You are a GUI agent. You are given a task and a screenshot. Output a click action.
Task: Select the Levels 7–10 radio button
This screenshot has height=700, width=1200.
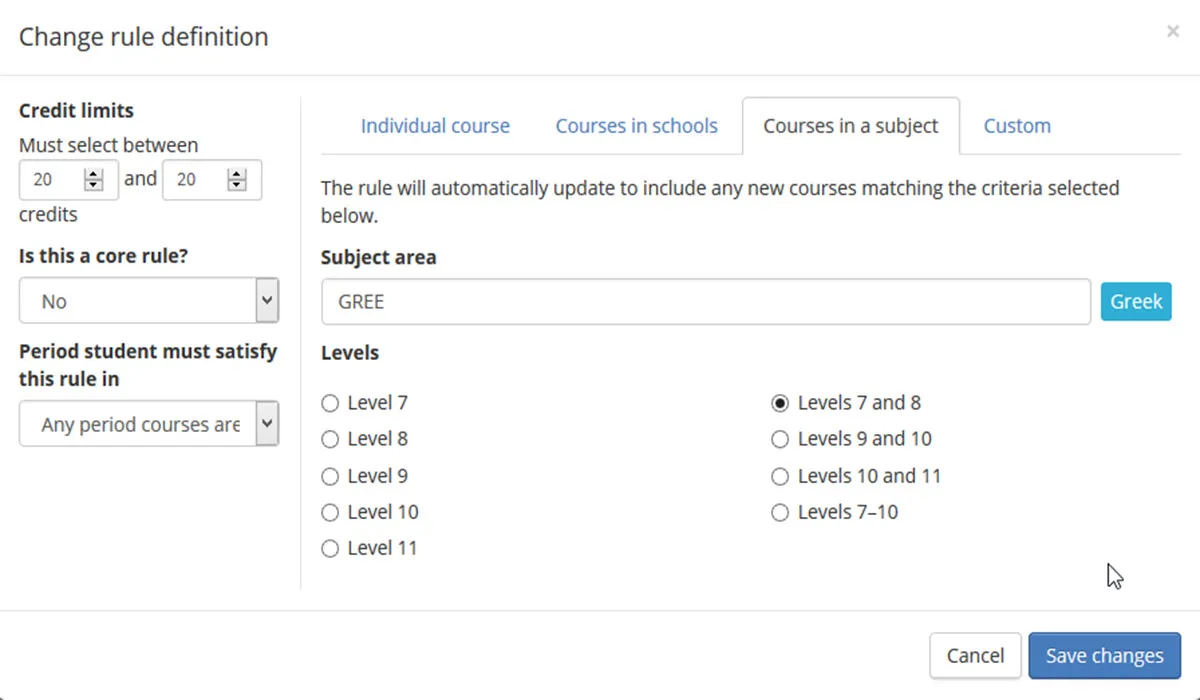coord(780,513)
